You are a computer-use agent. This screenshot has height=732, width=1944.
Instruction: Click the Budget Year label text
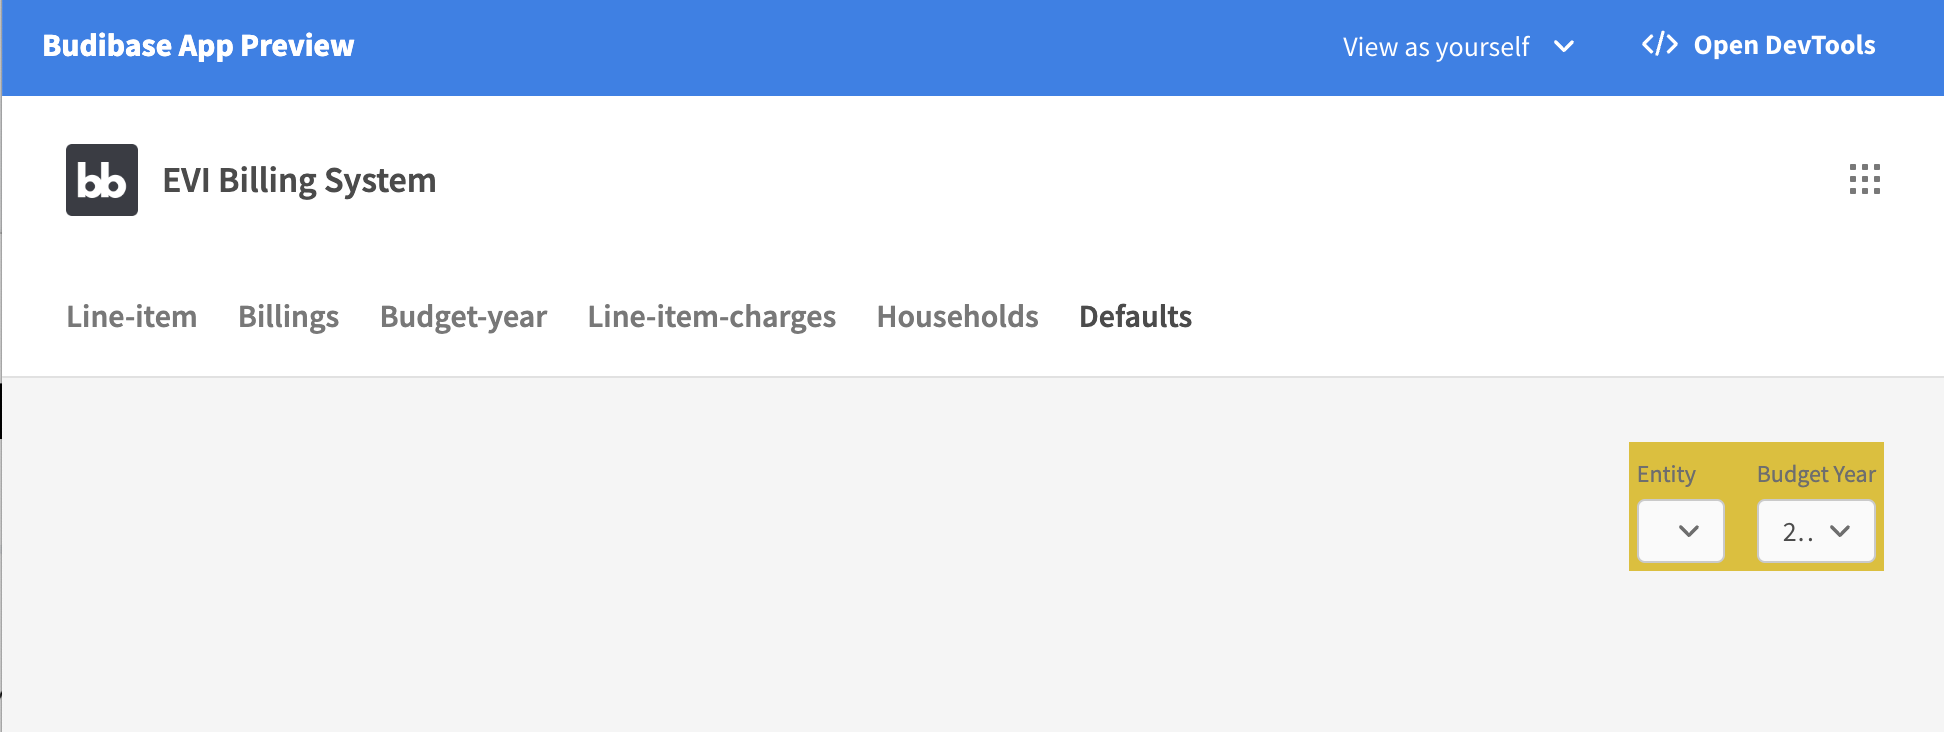click(1815, 474)
